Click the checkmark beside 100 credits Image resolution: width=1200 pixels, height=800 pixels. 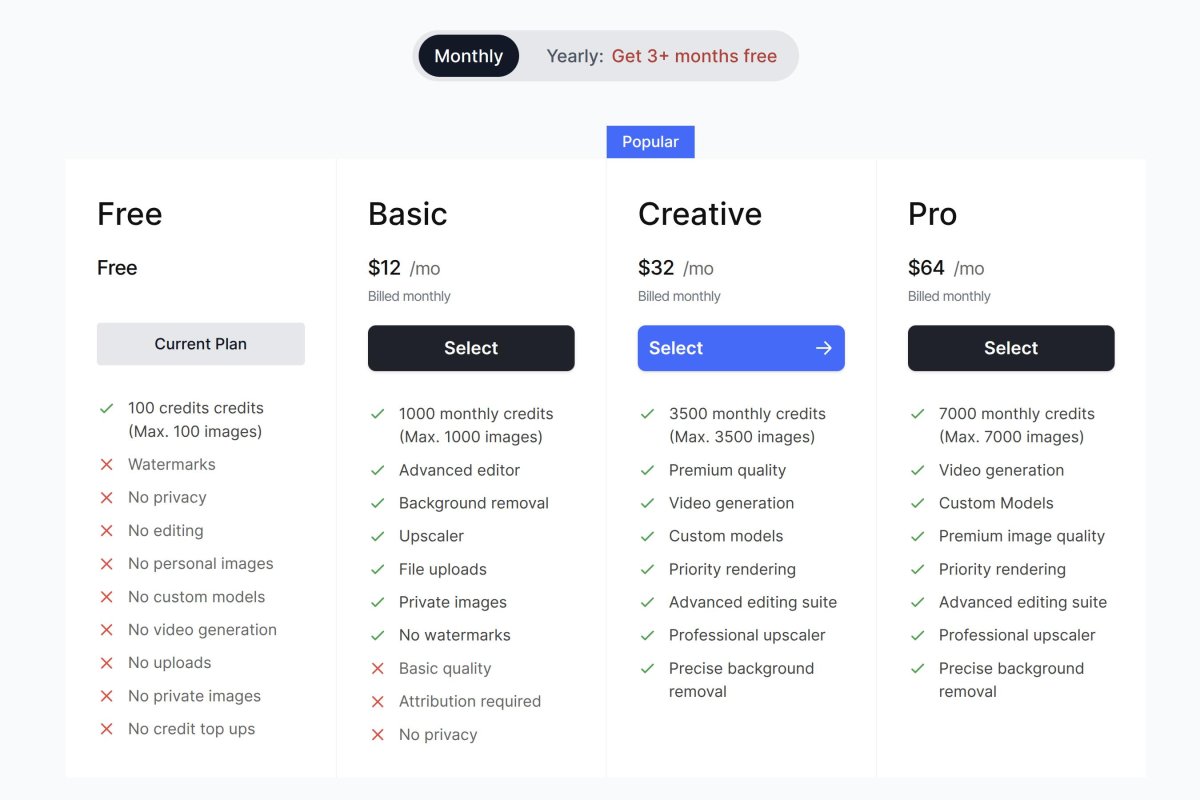point(106,408)
